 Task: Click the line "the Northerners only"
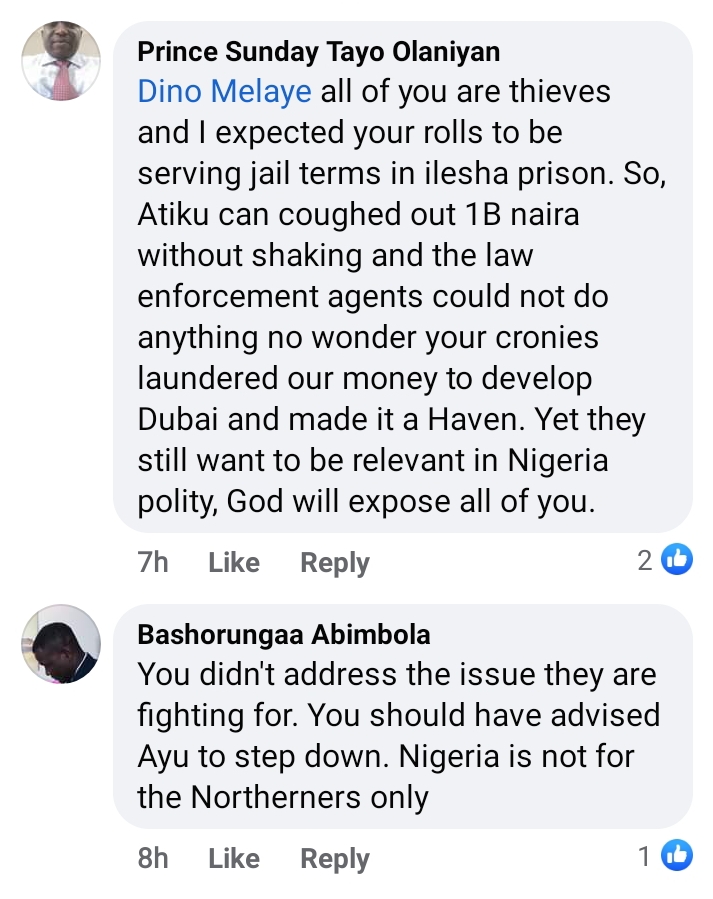coord(283,798)
